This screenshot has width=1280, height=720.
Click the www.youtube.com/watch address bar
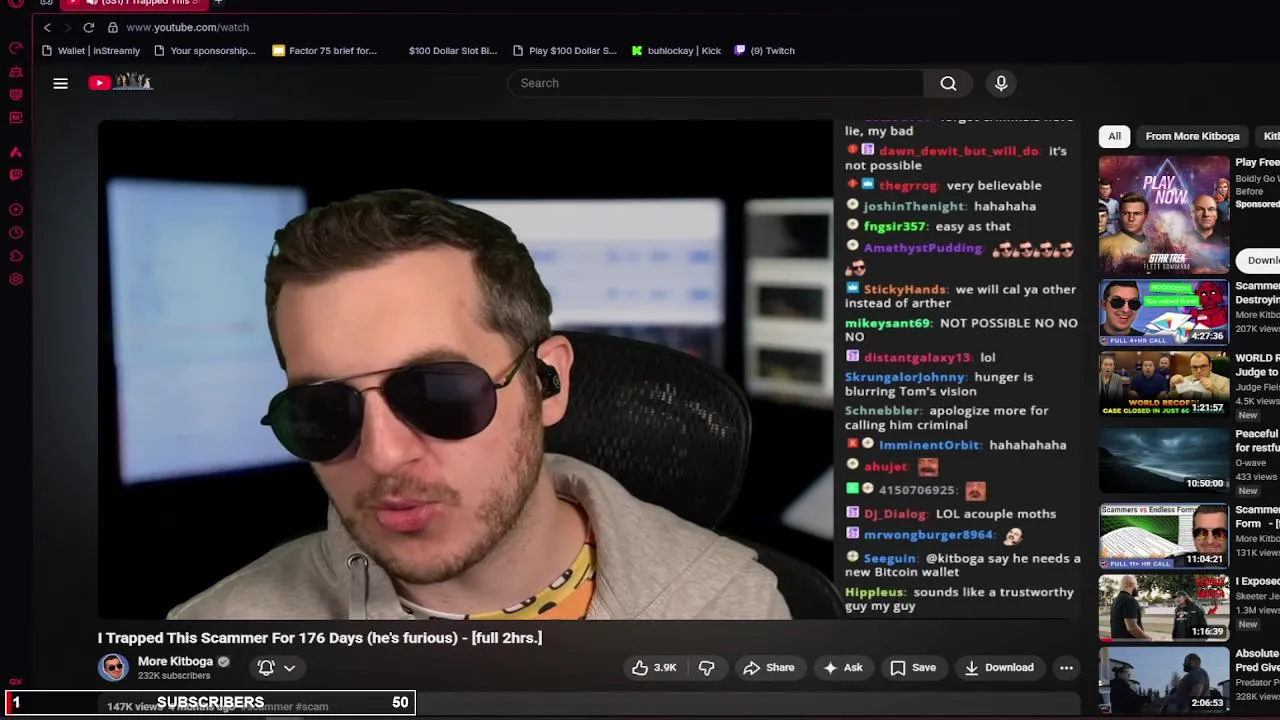(187, 27)
